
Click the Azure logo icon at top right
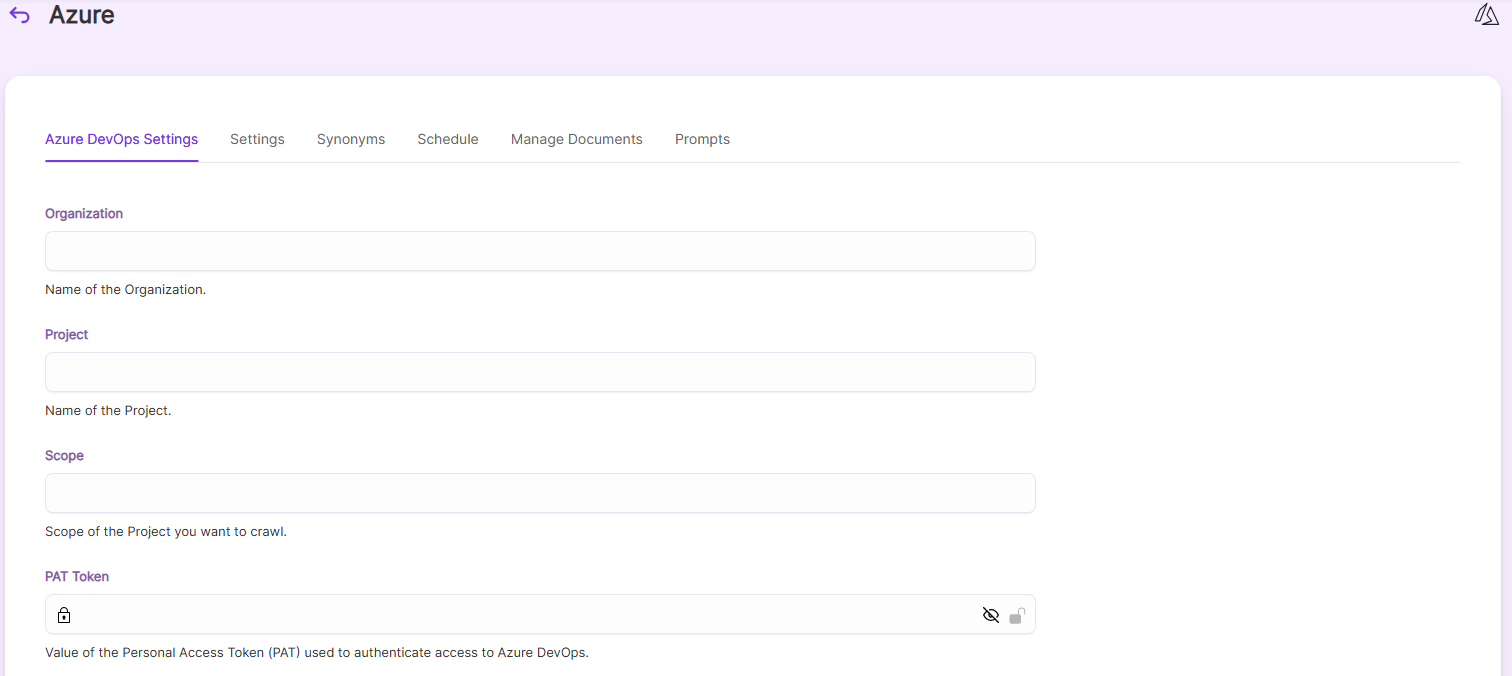1487,15
